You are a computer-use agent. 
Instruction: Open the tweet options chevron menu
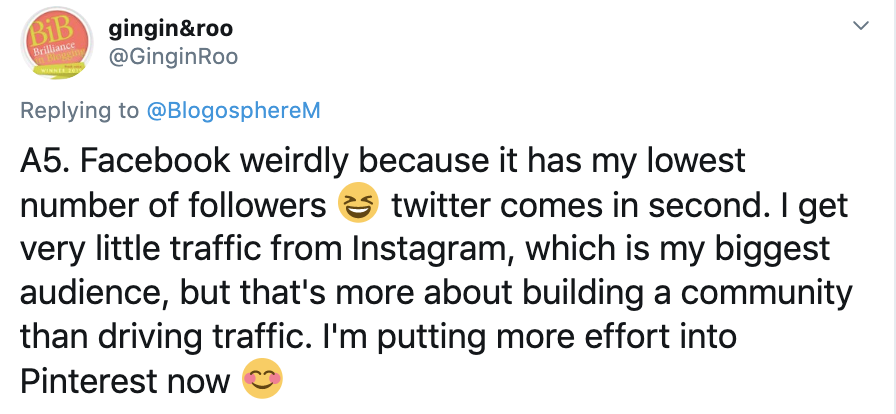tap(859, 24)
